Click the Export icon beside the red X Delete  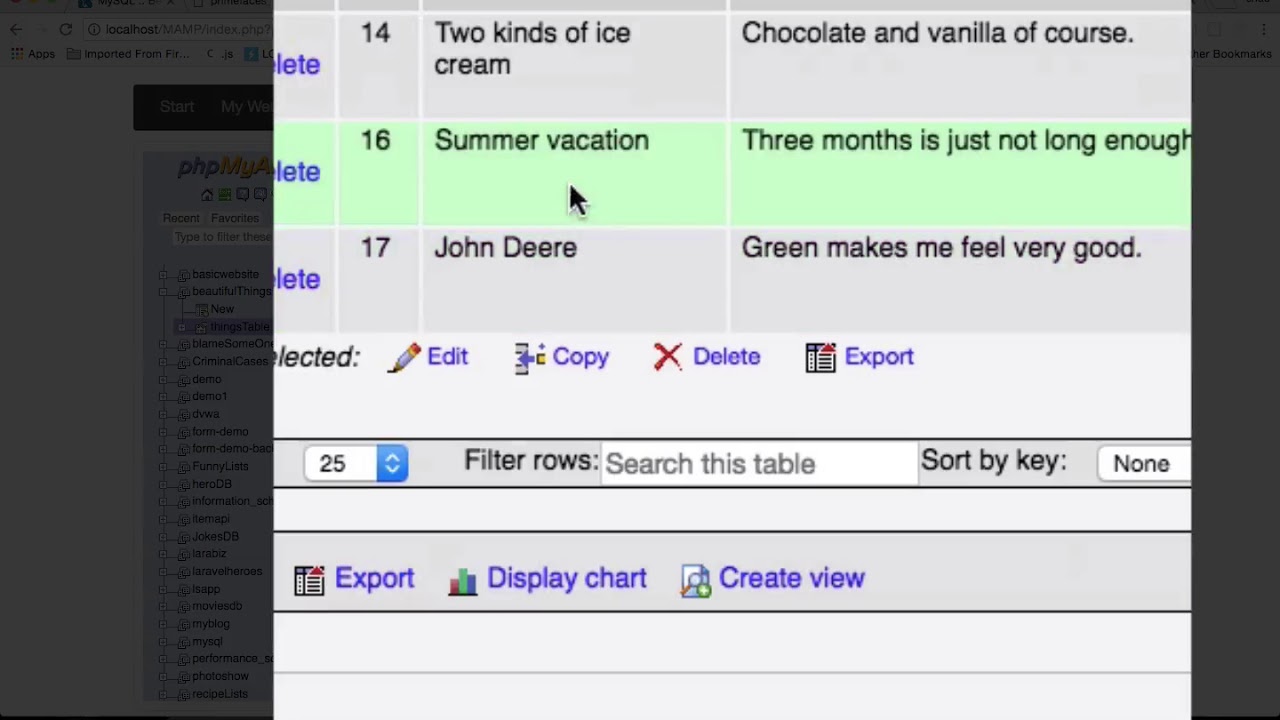coord(820,358)
